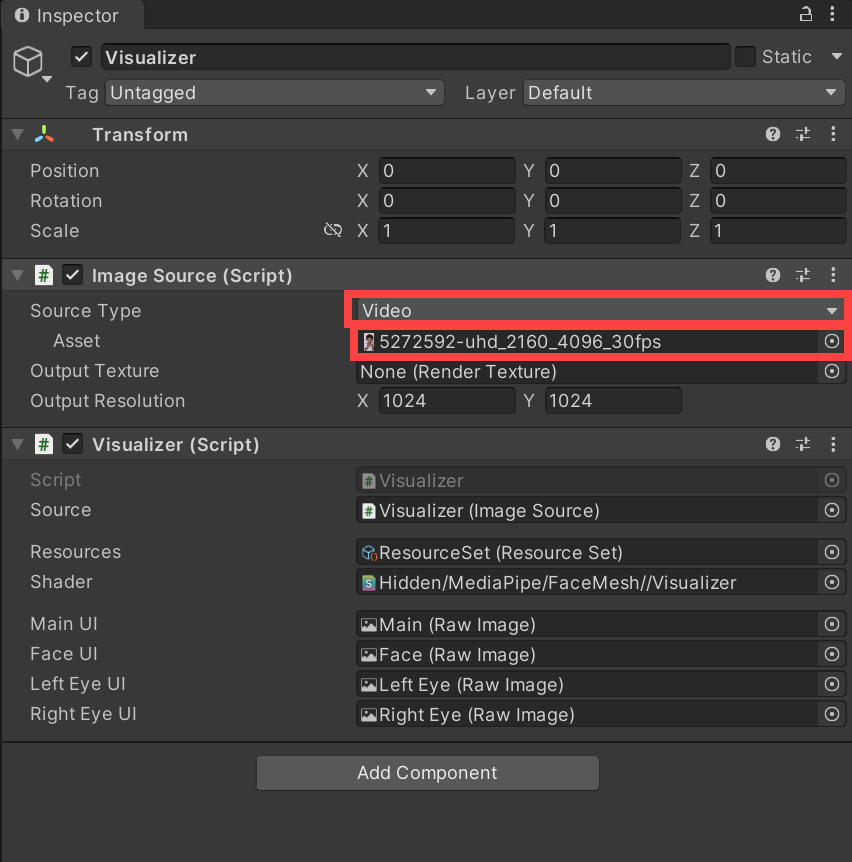The width and height of the screenshot is (852, 862).
Task: Open the GameObject icon dropdown arrow
Action: pyautogui.click(x=47, y=79)
